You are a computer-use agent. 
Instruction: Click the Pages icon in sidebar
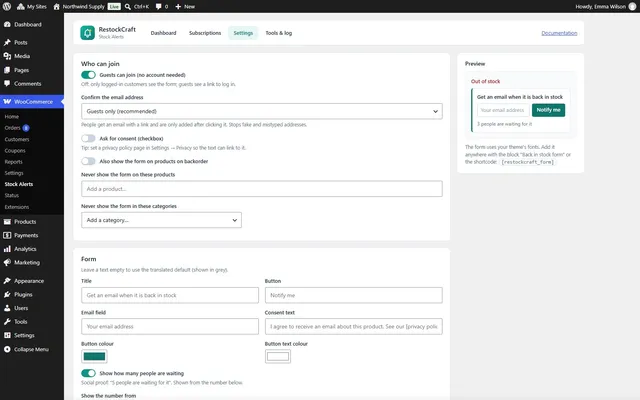[7, 70]
